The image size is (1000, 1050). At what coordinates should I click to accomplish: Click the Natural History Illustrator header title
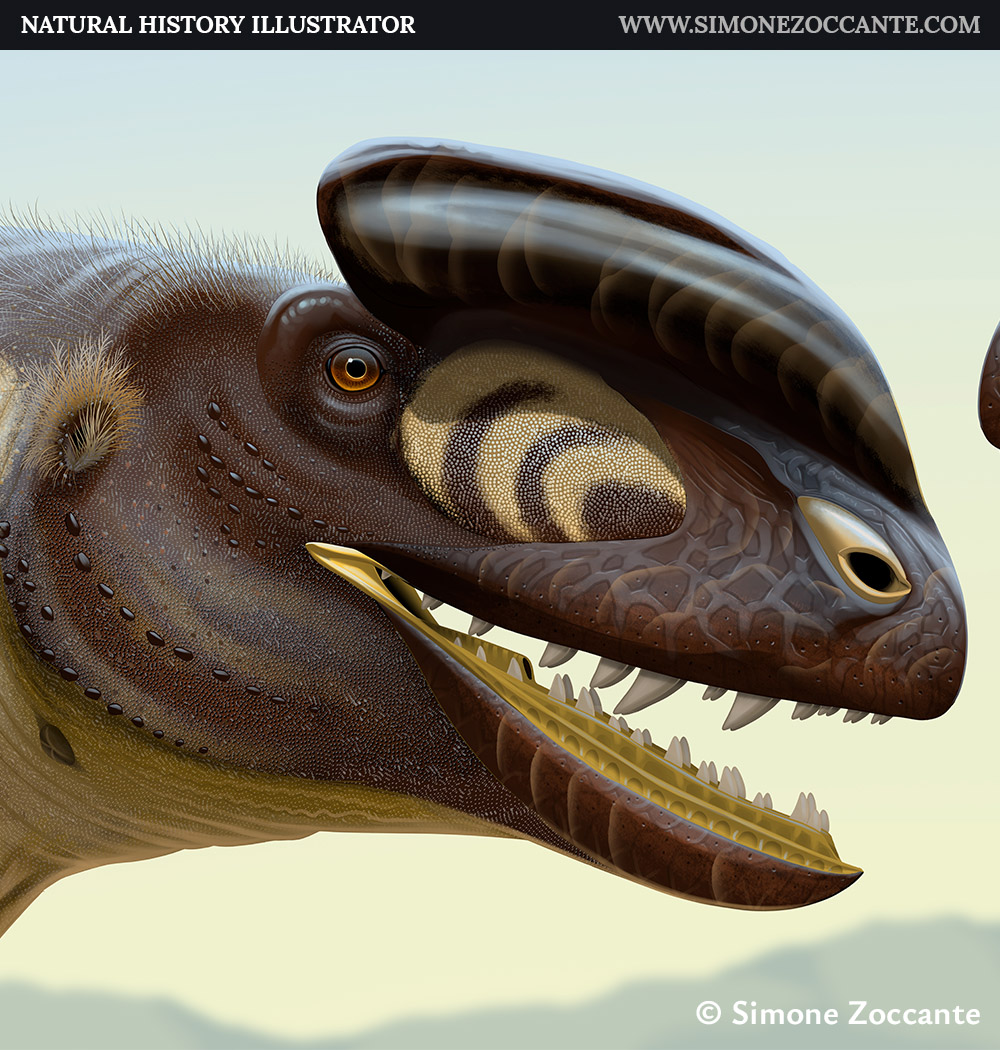[x=217, y=25]
